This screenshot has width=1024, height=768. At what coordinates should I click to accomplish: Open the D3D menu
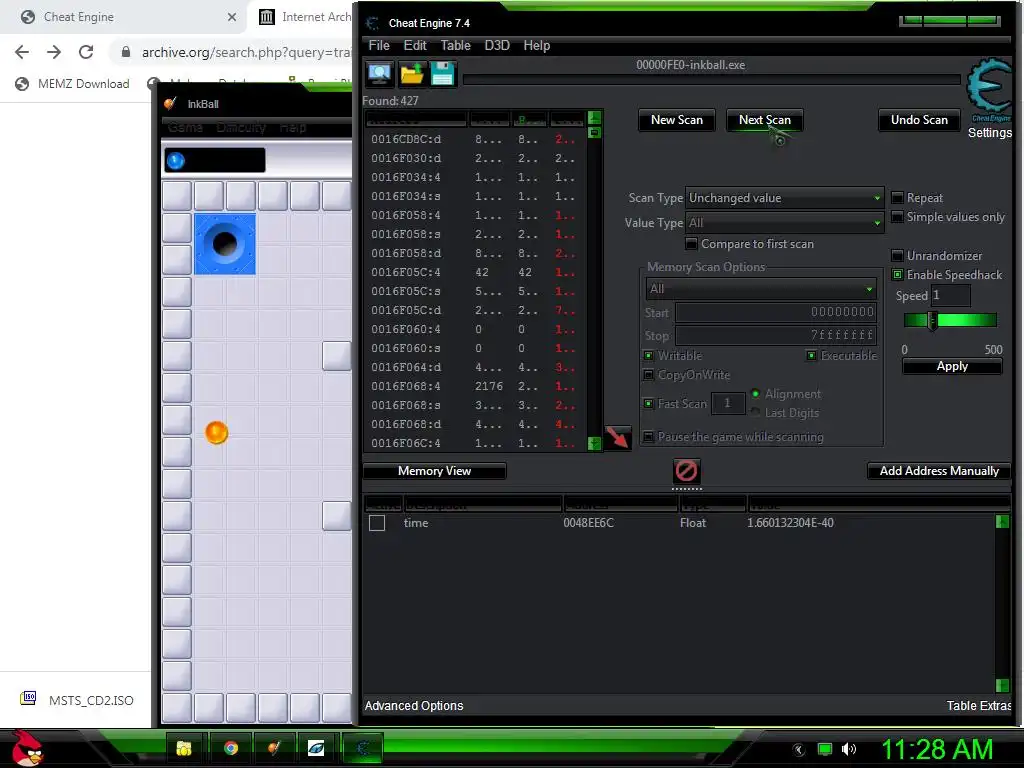point(496,45)
